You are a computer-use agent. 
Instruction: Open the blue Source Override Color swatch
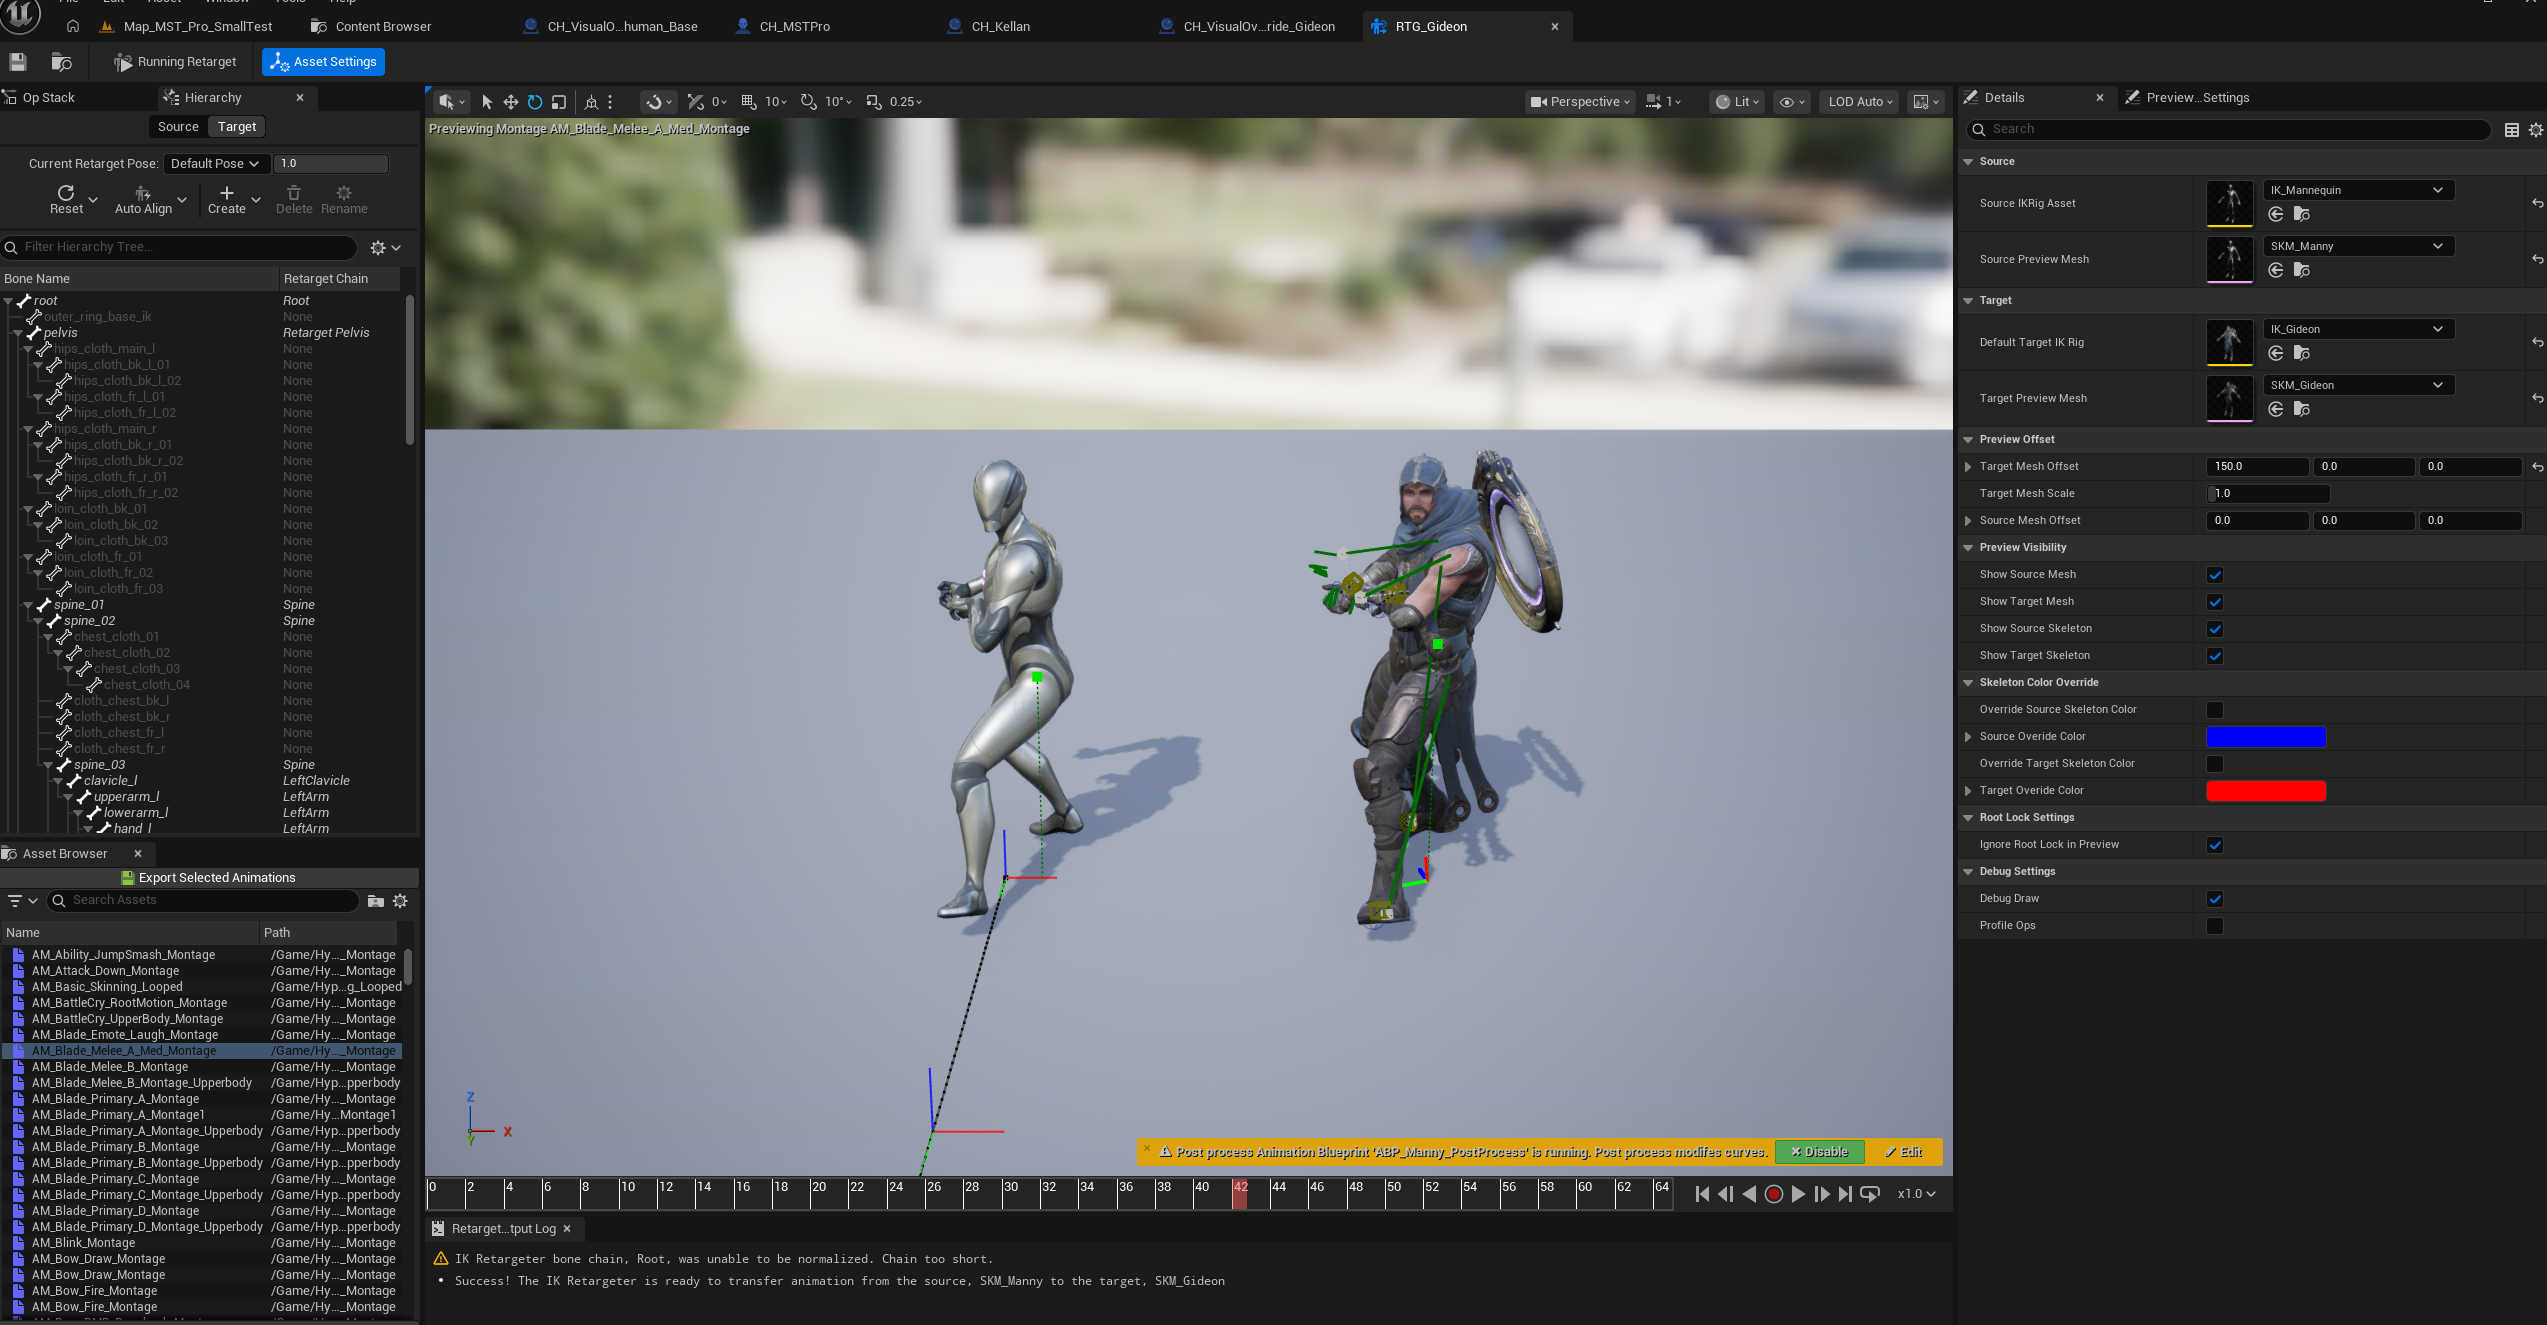click(2266, 737)
